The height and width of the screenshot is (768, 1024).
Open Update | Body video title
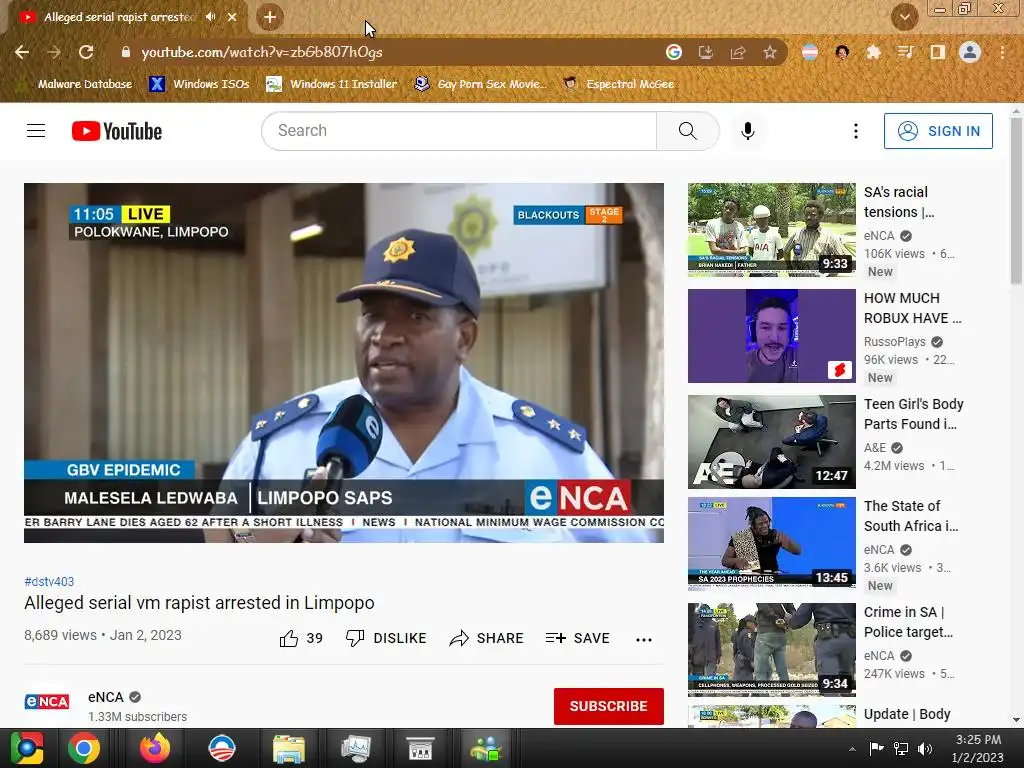pyautogui.click(x=907, y=714)
